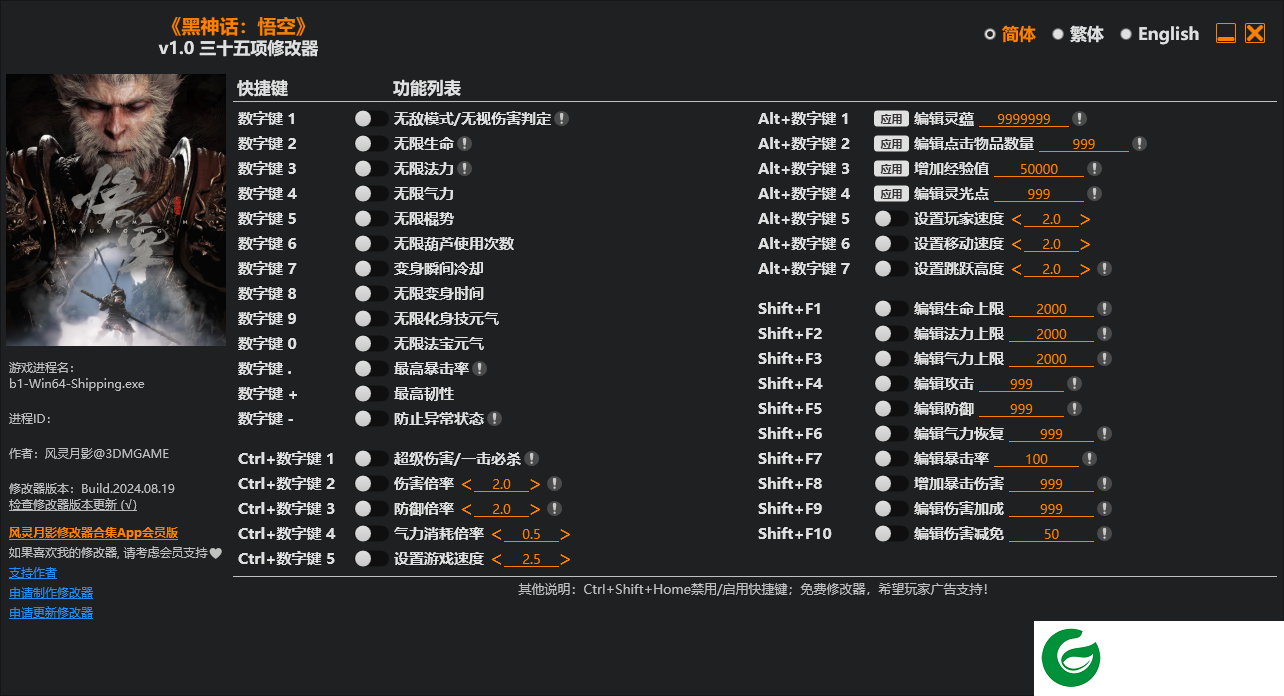The height and width of the screenshot is (696, 1284).
Task: Click 检查修改器版本更新 link
Action: click(x=73, y=505)
